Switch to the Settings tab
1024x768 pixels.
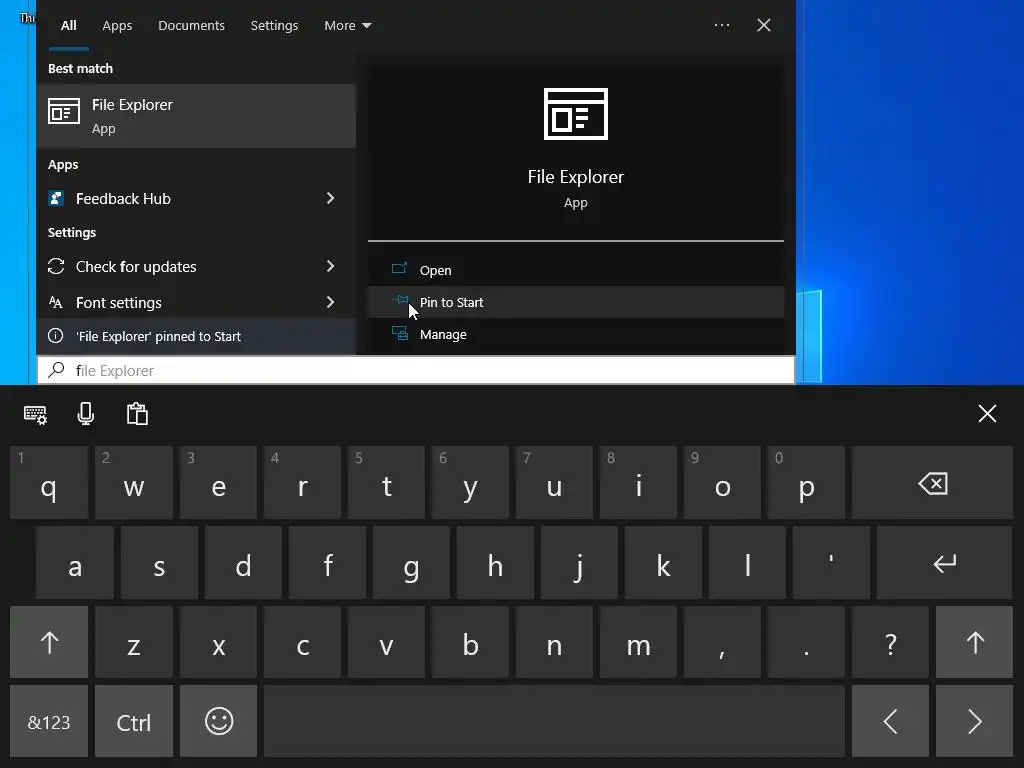tap(274, 25)
